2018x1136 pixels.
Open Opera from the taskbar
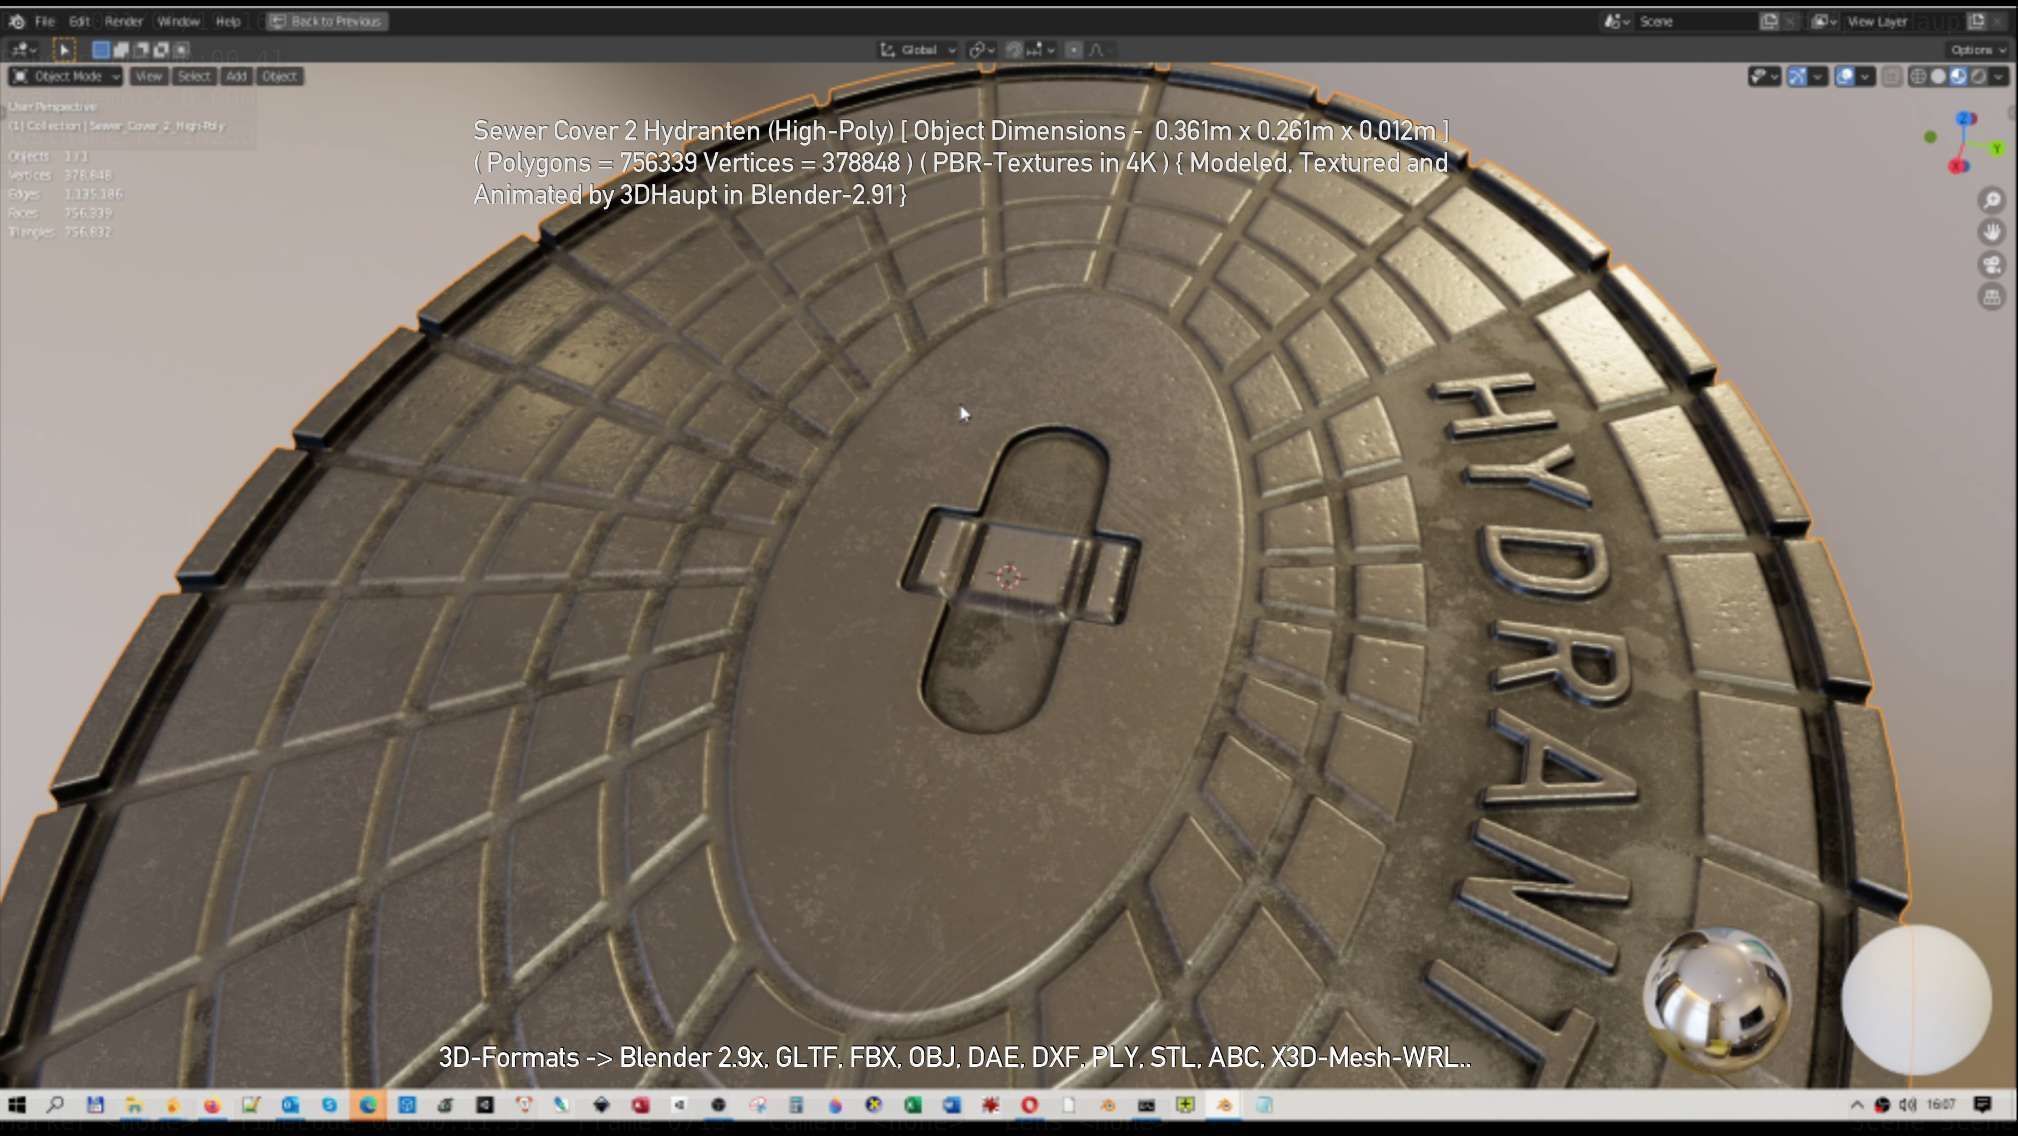pos(1029,1105)
